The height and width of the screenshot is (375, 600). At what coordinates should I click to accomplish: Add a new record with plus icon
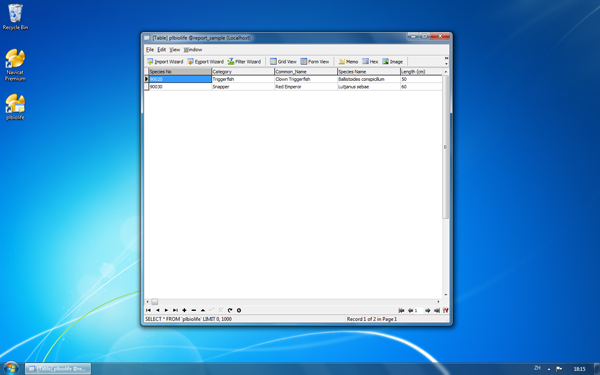coord(184,310)
